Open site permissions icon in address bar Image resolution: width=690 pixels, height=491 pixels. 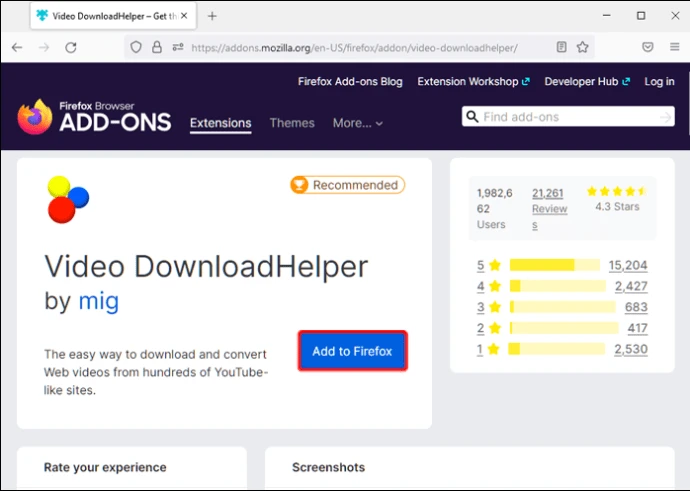coord(178,47)
